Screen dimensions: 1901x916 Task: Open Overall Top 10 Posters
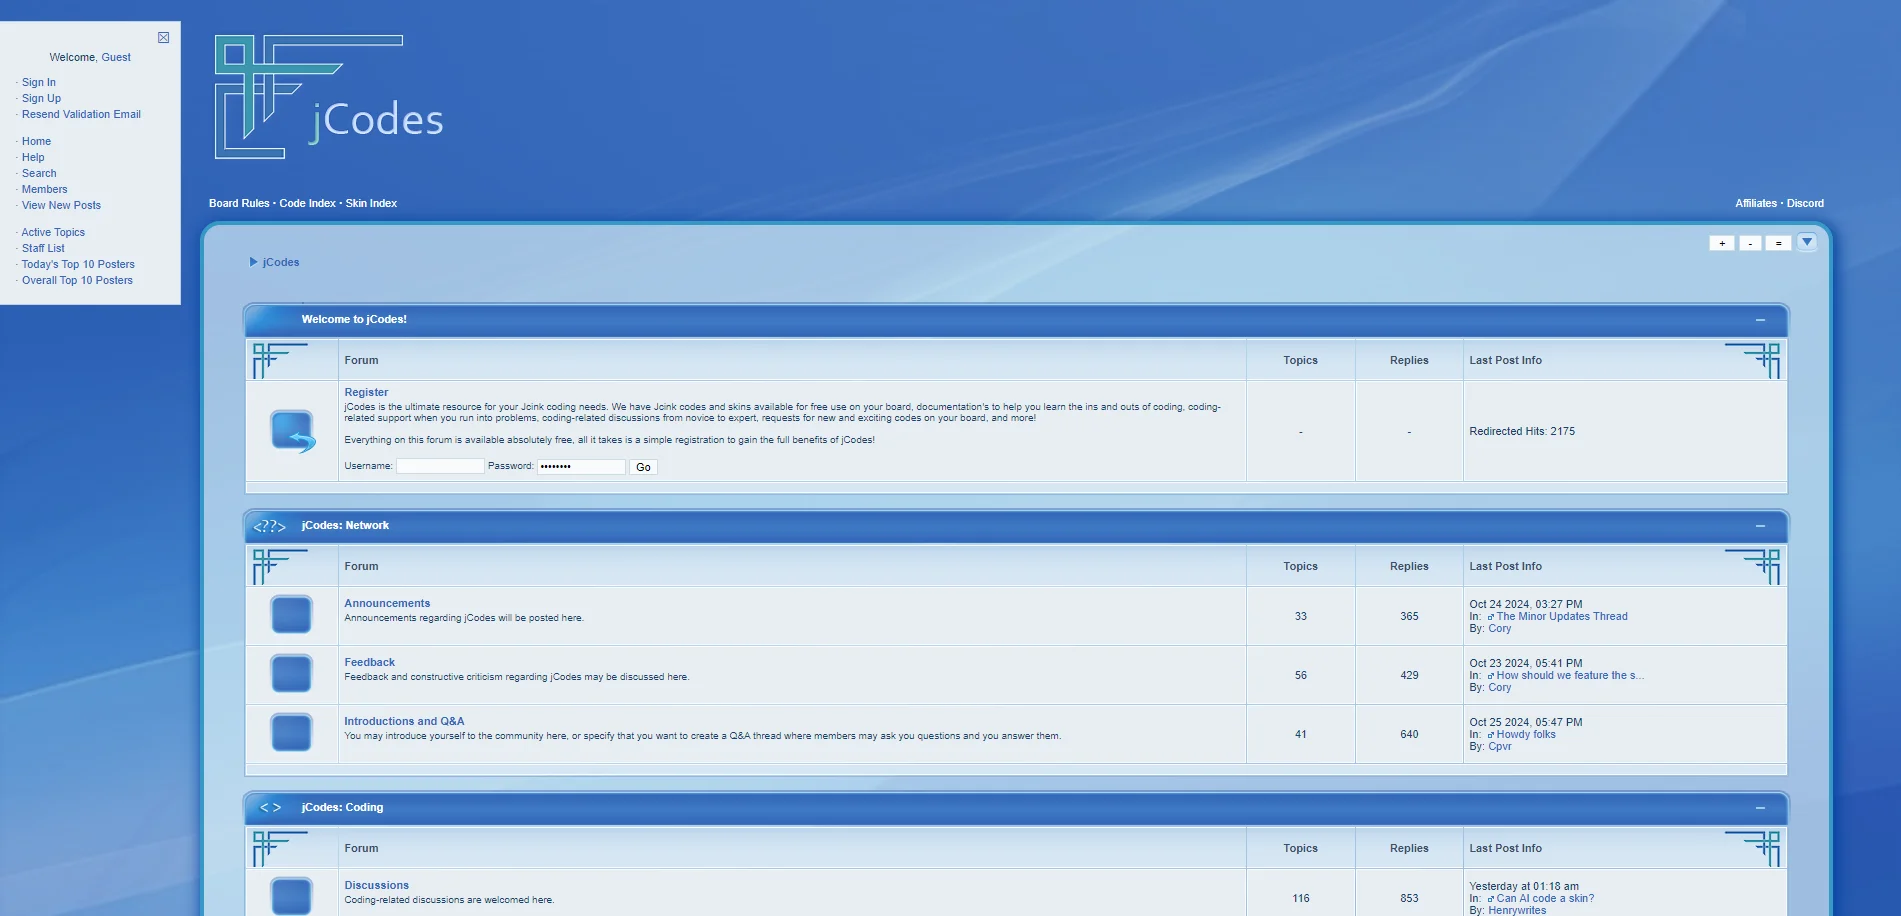click(x=77, y=280)
